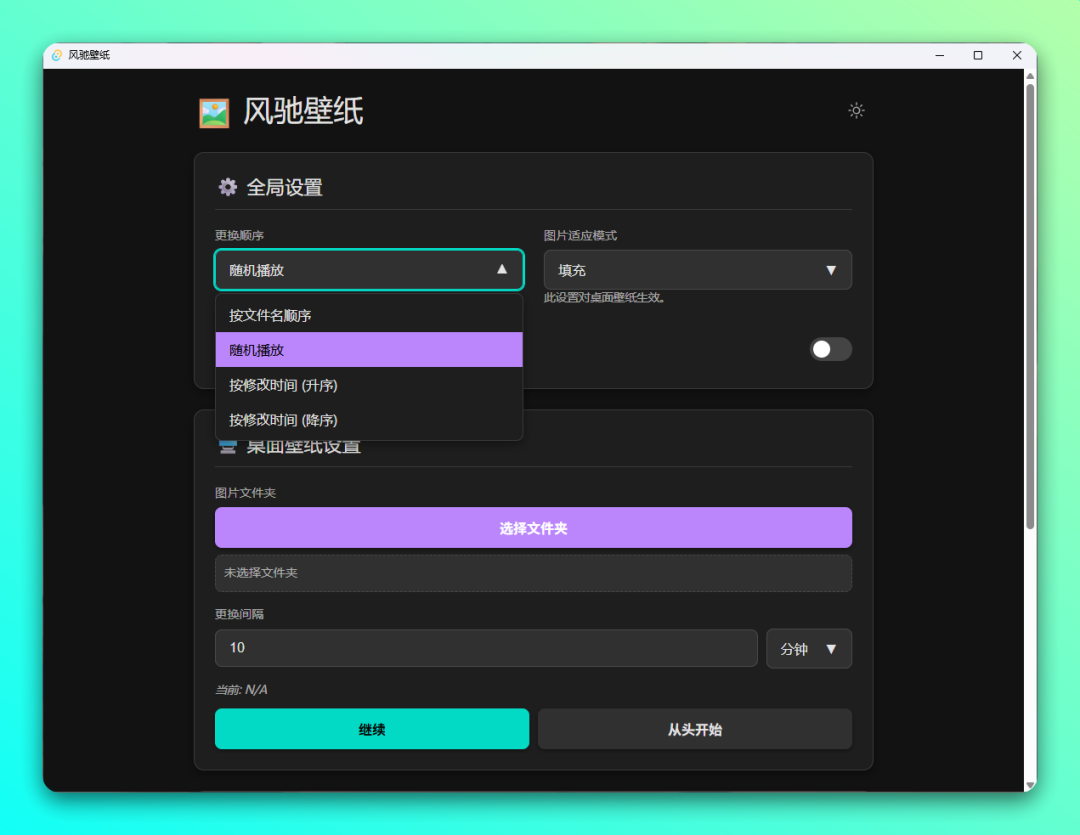This screenshot has width=1080, height=835.
Task: Select 按修改时间 (升序) option
Action: pyautogui.click(x=369, y=385)
